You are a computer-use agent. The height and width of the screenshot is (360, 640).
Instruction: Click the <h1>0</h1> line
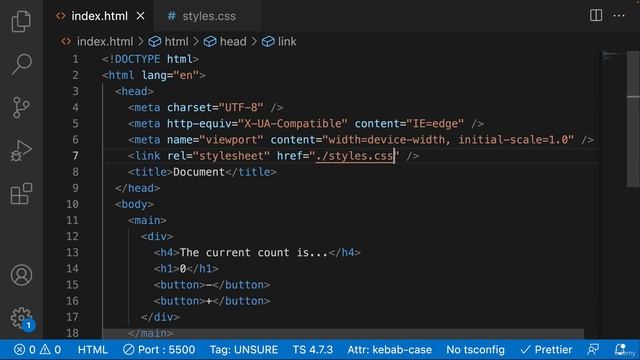point(186,269)
